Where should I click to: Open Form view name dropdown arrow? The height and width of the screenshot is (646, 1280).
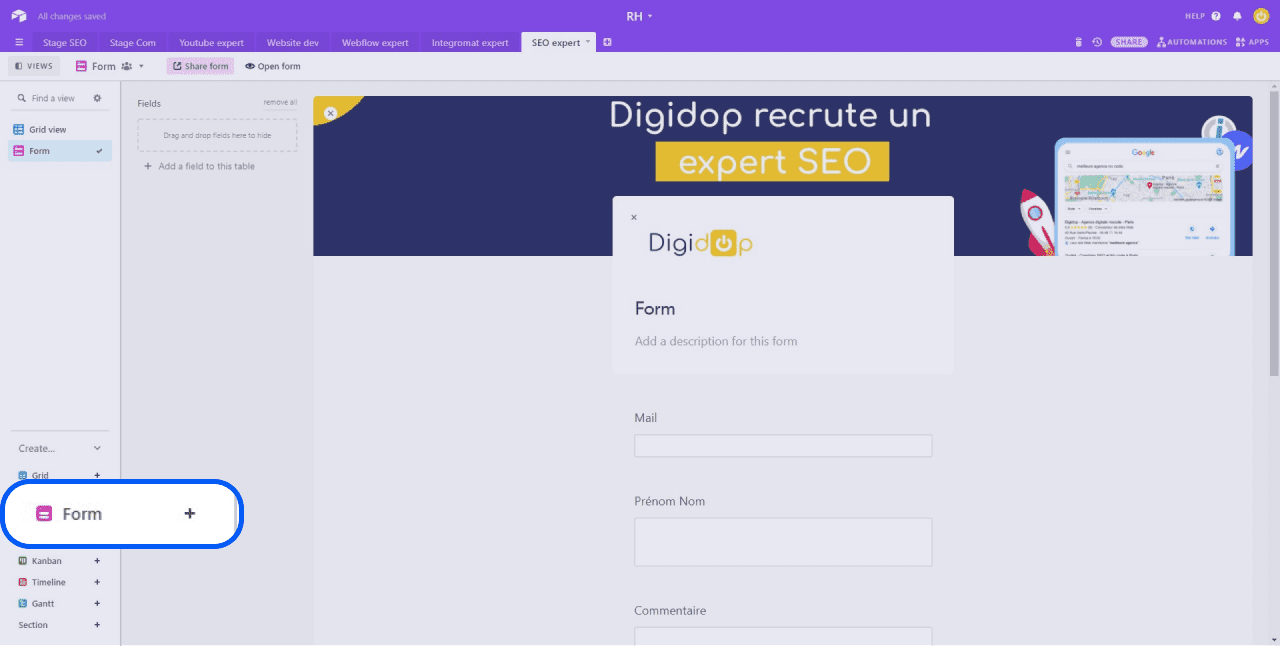[x=141, y=66]
